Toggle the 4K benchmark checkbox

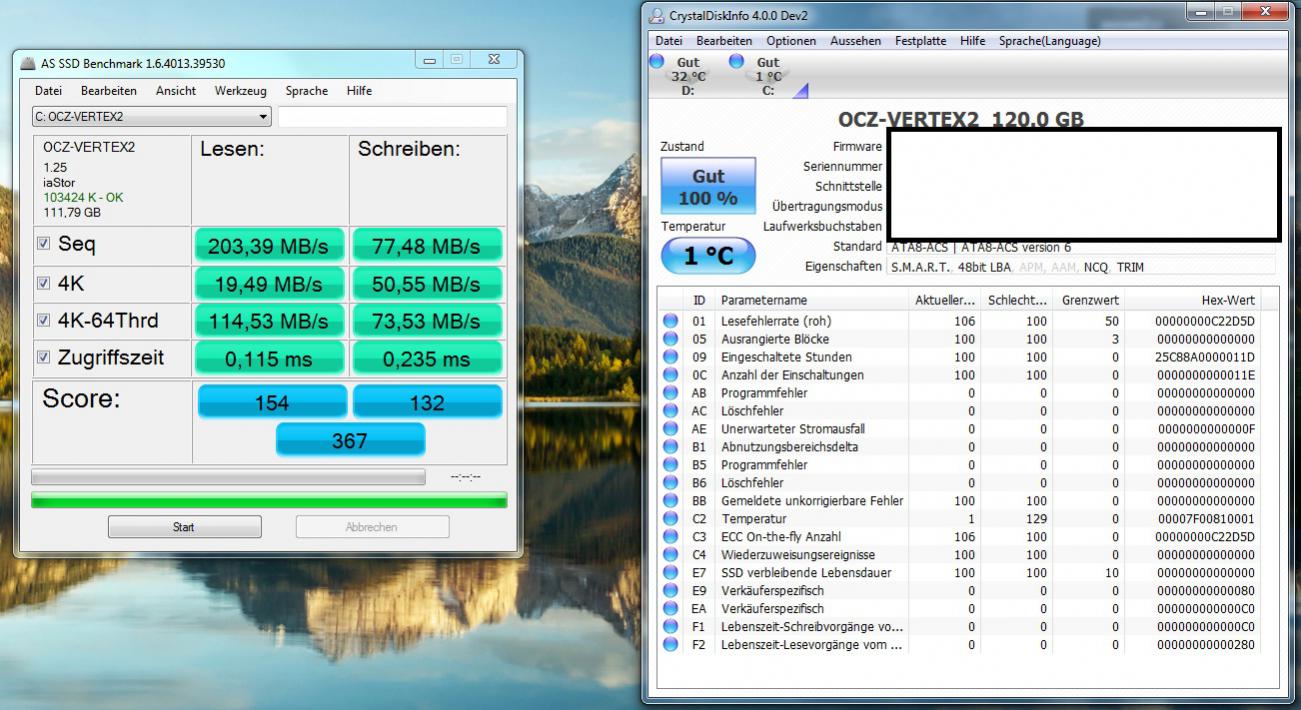click(x=43, y=283)
